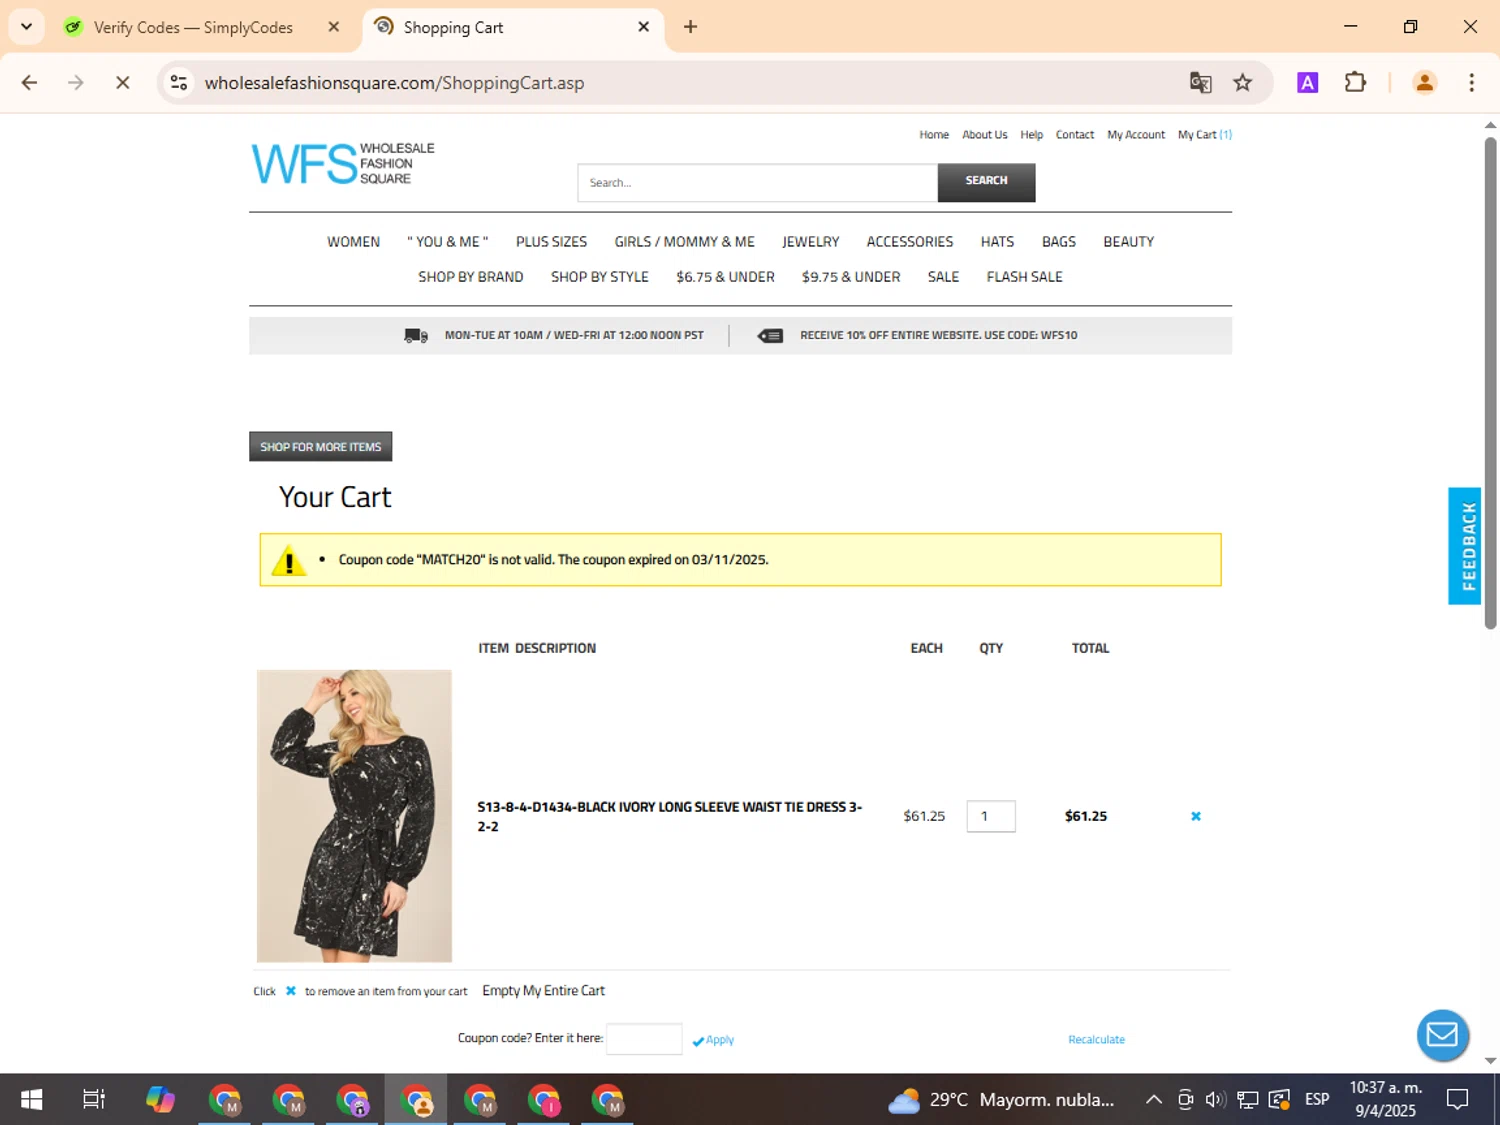Apply the coupon code
This screenshot has height=1125, width=1500.
[713, 1040]
